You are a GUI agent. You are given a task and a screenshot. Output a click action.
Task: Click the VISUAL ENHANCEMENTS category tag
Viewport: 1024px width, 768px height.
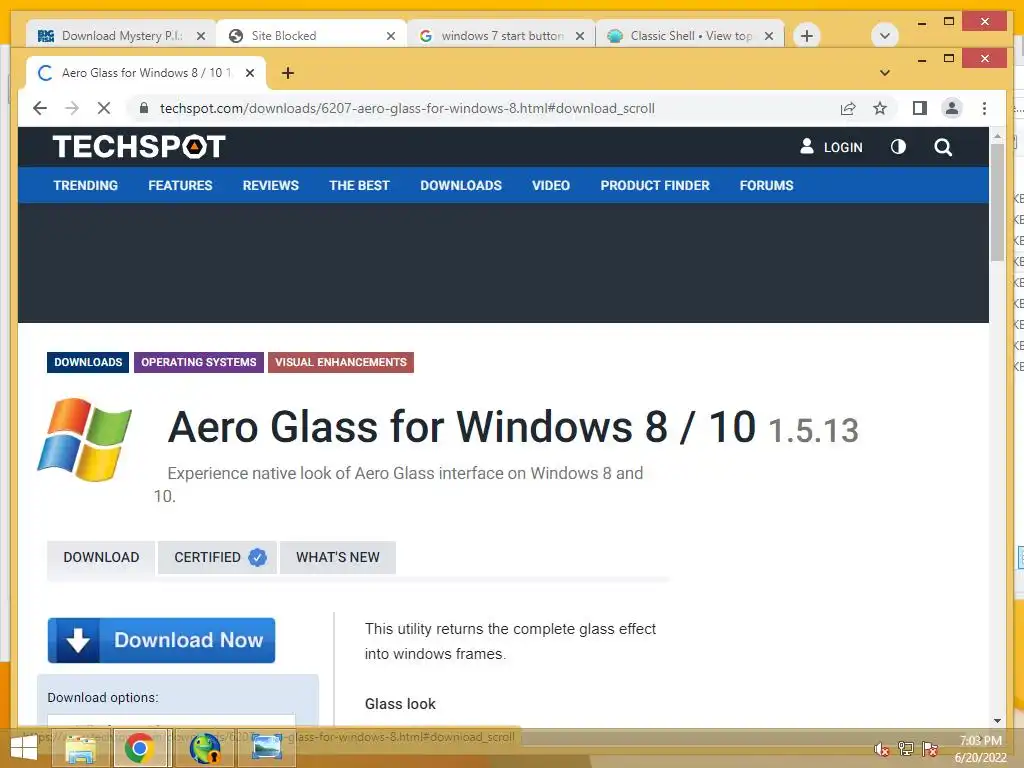(x=341, y=362)
